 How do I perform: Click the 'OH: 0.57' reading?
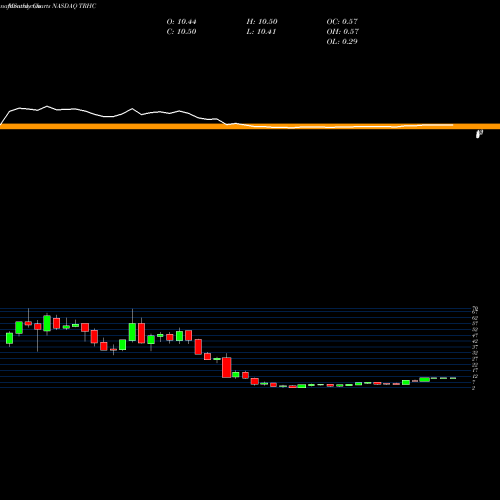click(343, 32)
